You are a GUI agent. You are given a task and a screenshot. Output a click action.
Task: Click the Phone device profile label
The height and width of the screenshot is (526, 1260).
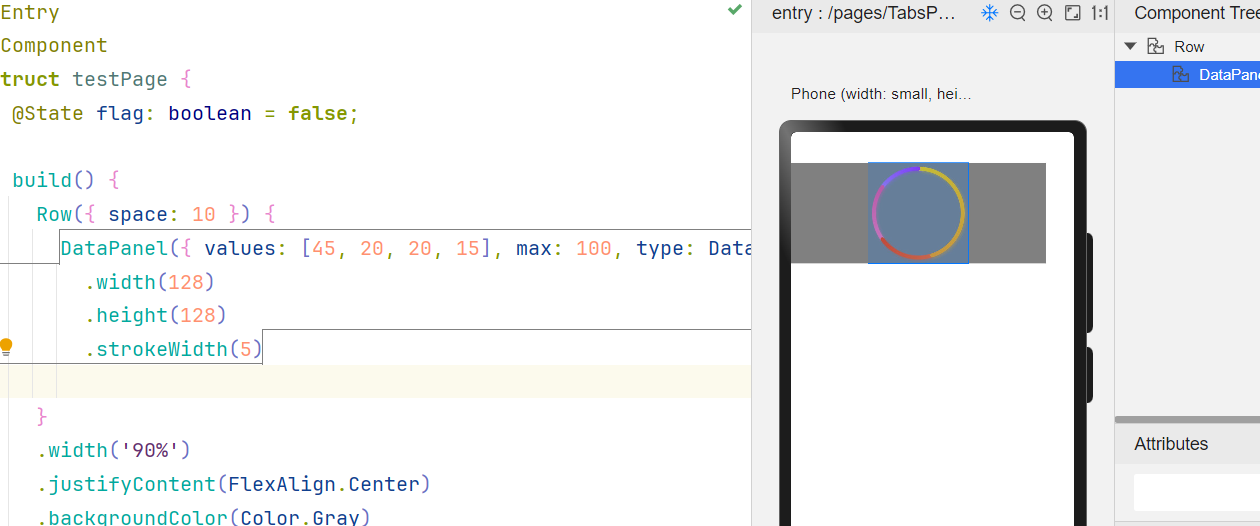(x=880, y=93)
